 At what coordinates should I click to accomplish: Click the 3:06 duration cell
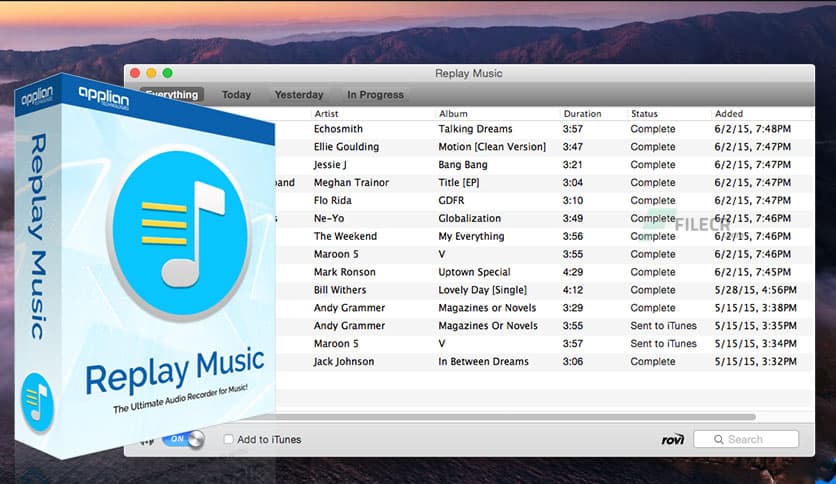click(573, 361)
